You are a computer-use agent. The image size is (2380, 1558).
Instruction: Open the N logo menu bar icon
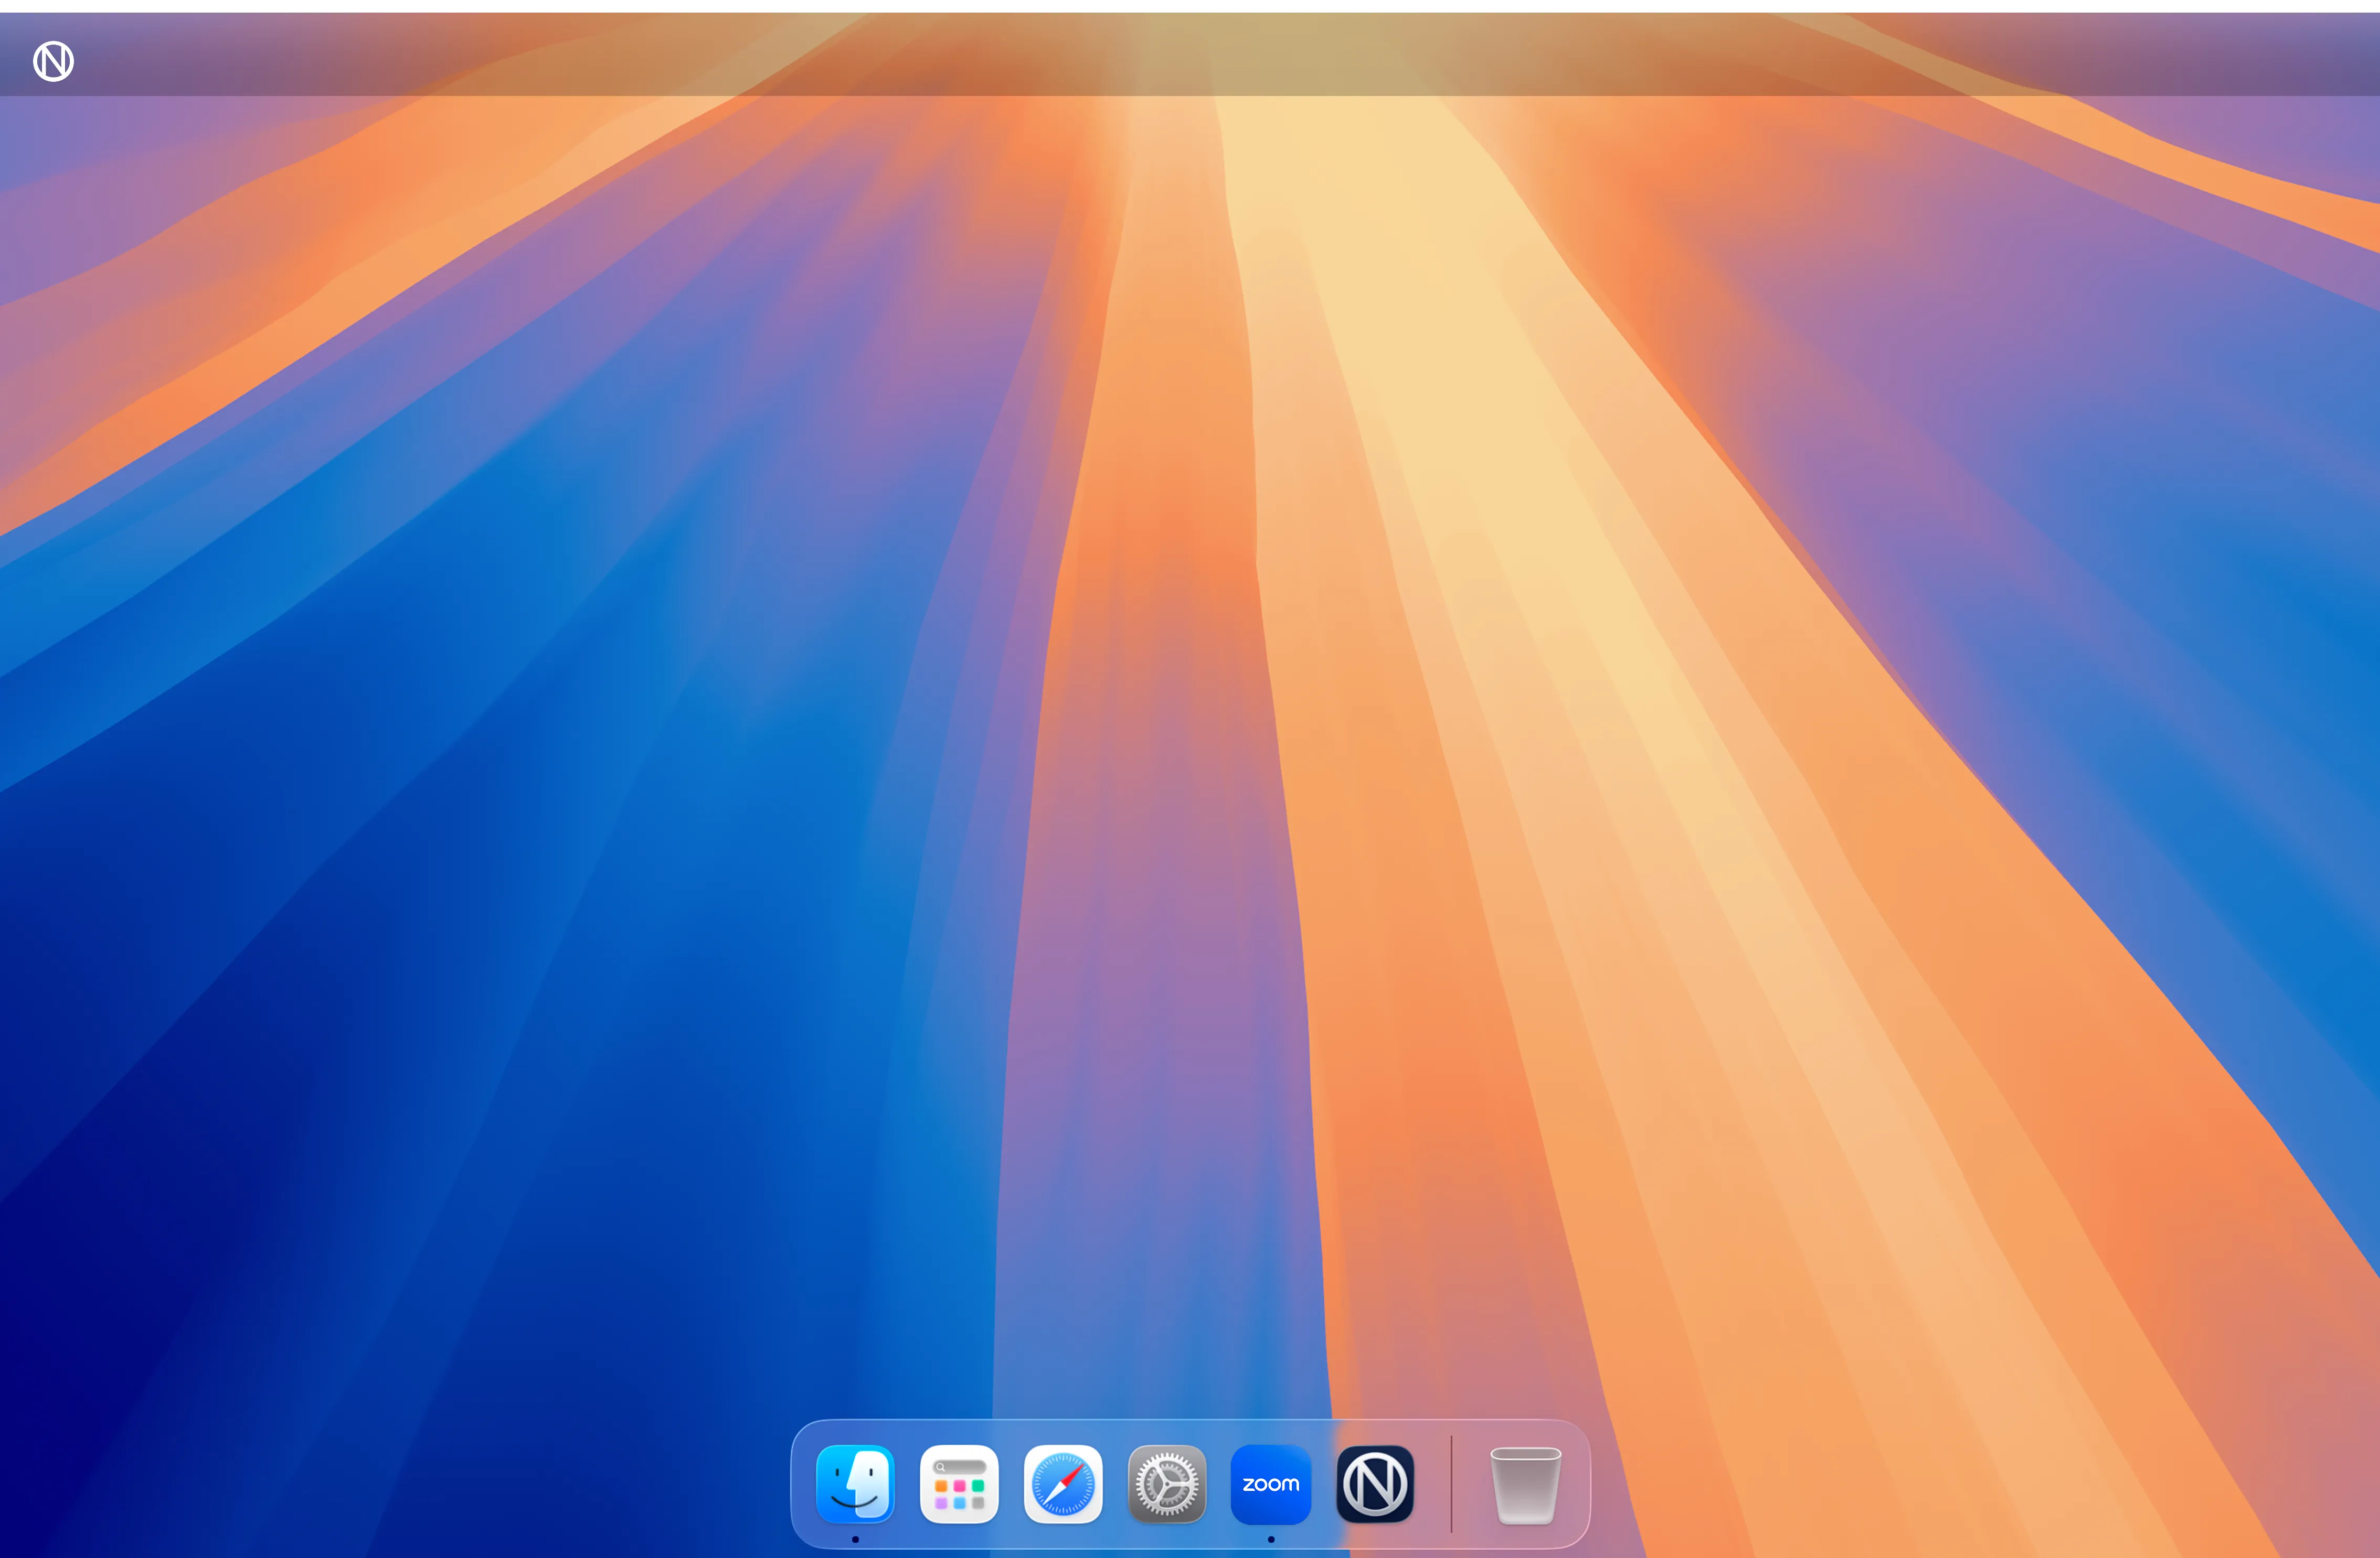click(53, 61)
